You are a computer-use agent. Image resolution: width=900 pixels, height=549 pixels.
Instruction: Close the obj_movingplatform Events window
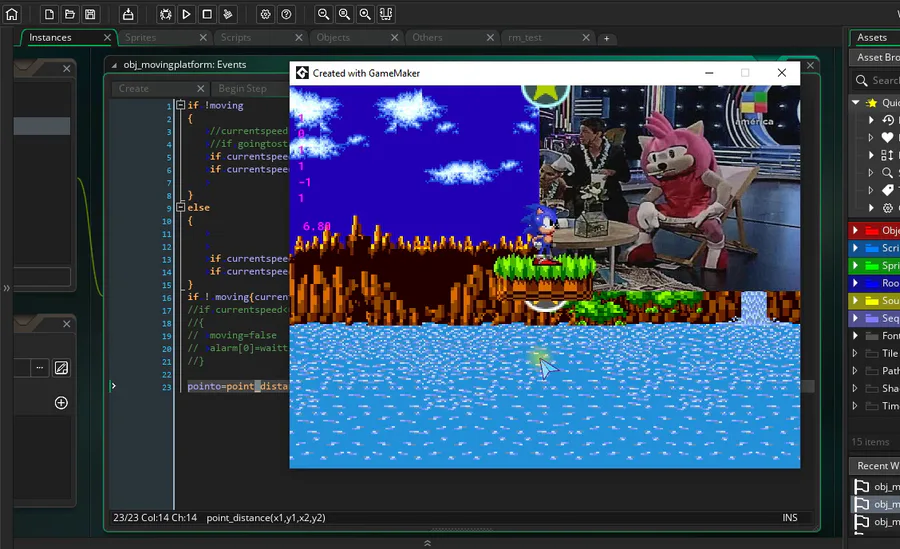coord(810,65)
